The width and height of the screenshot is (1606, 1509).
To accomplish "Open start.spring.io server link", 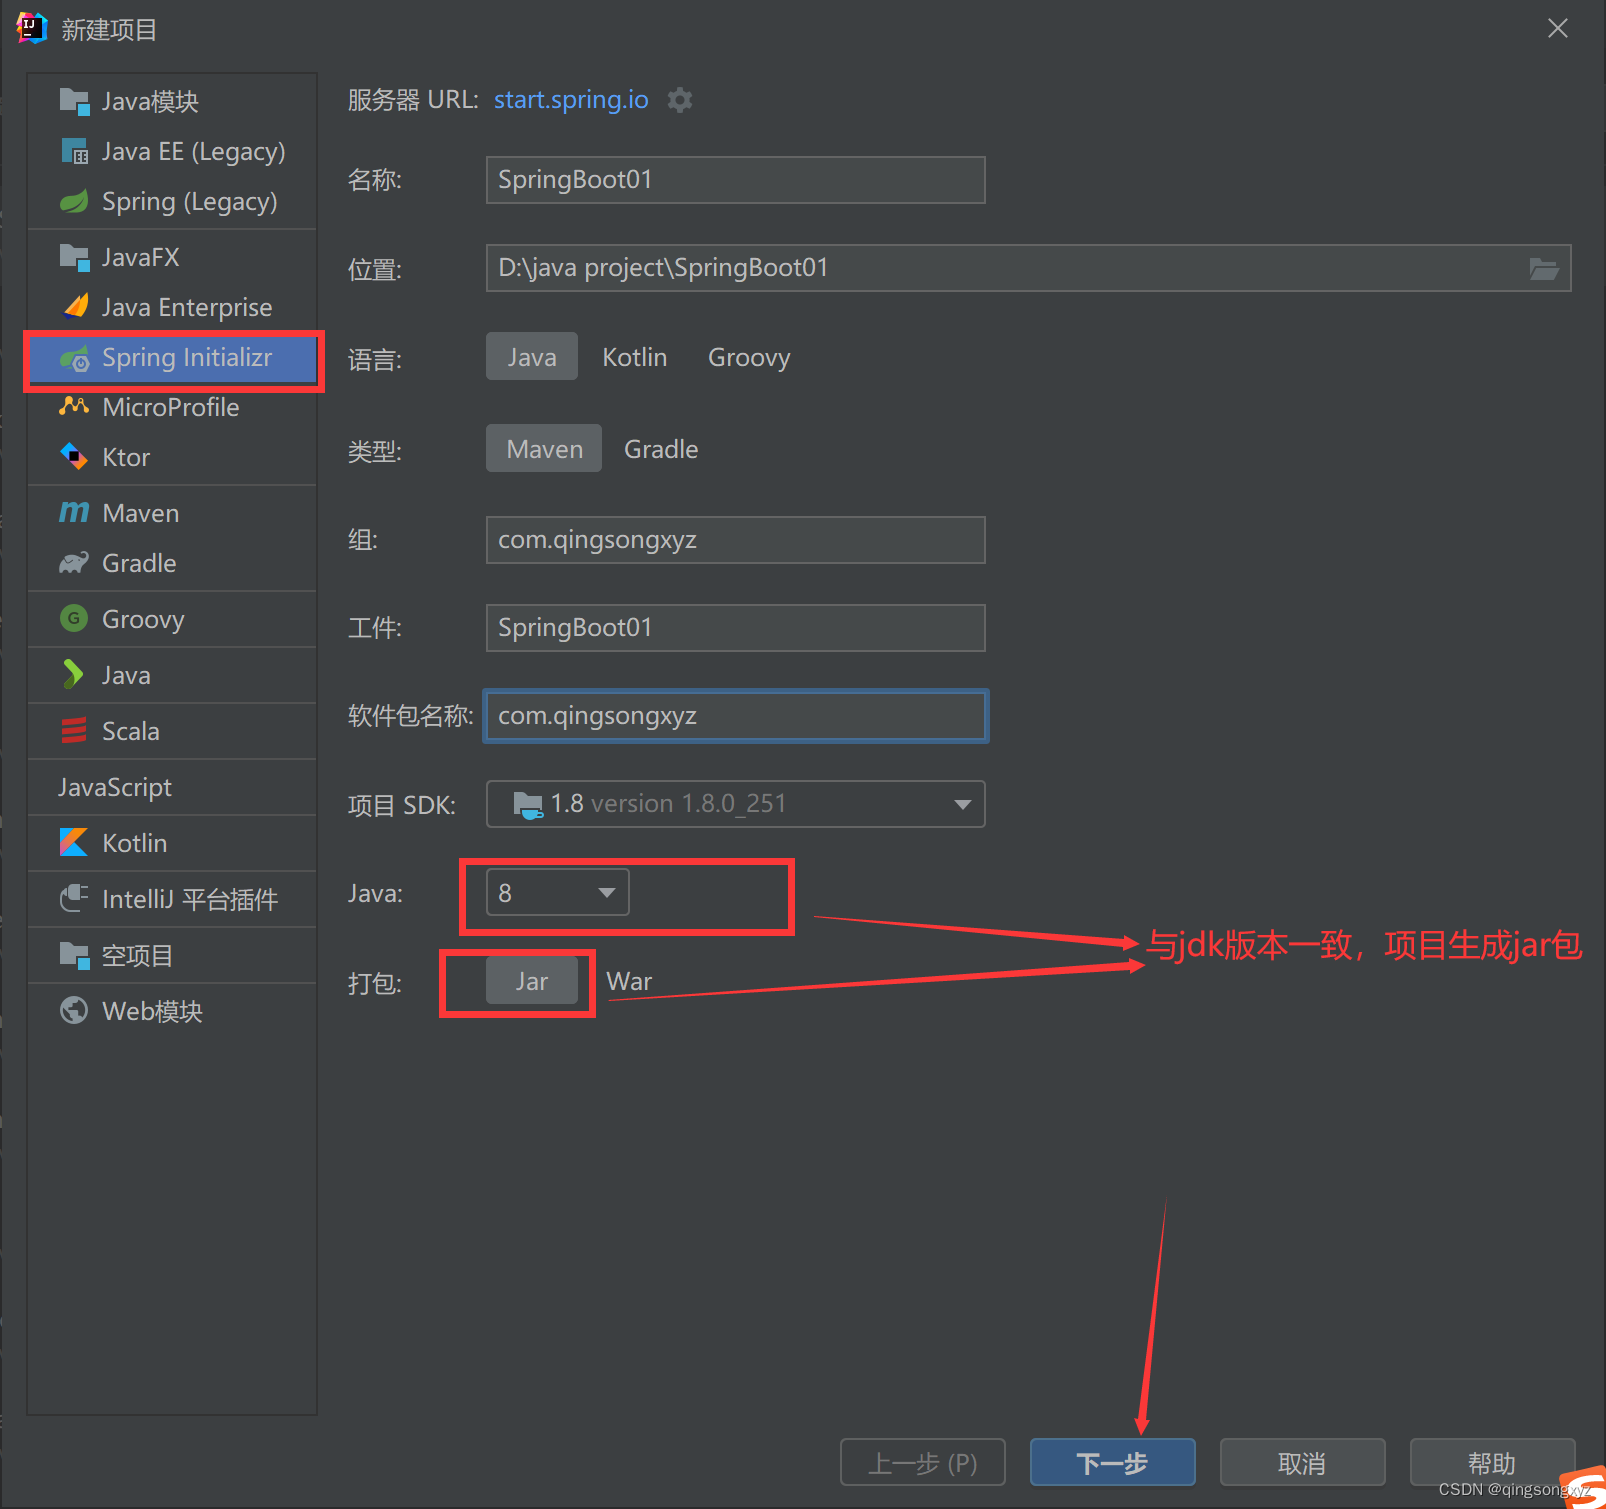I will coord(571,100).
